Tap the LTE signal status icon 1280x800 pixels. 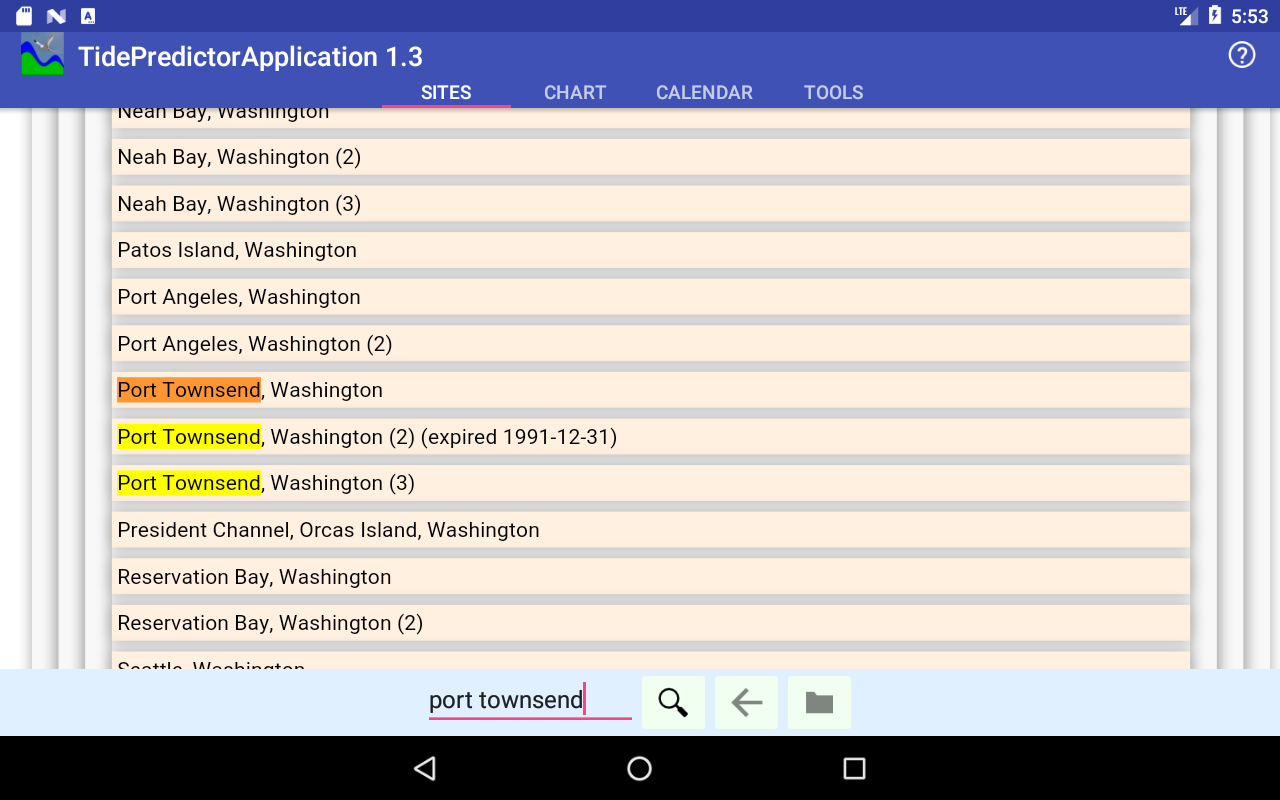coord(1186,15)
